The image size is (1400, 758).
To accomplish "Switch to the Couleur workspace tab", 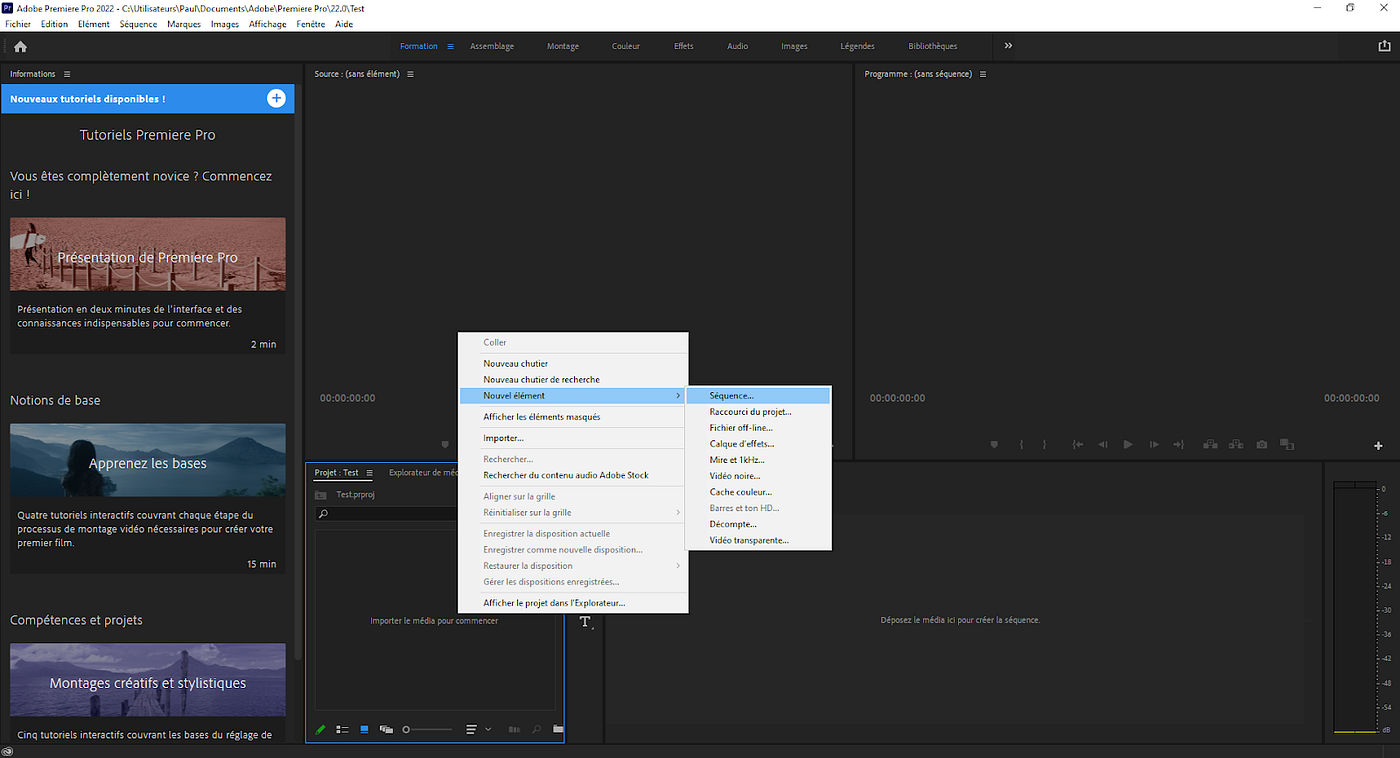I will coord(626,46).
